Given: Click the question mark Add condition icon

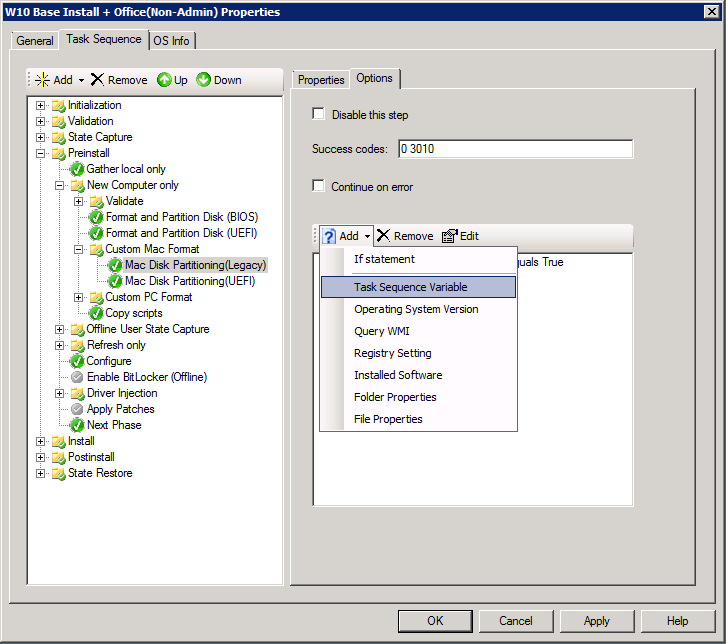Looking at the screenshot, I should pyautogui.click(x=329, y=236).
